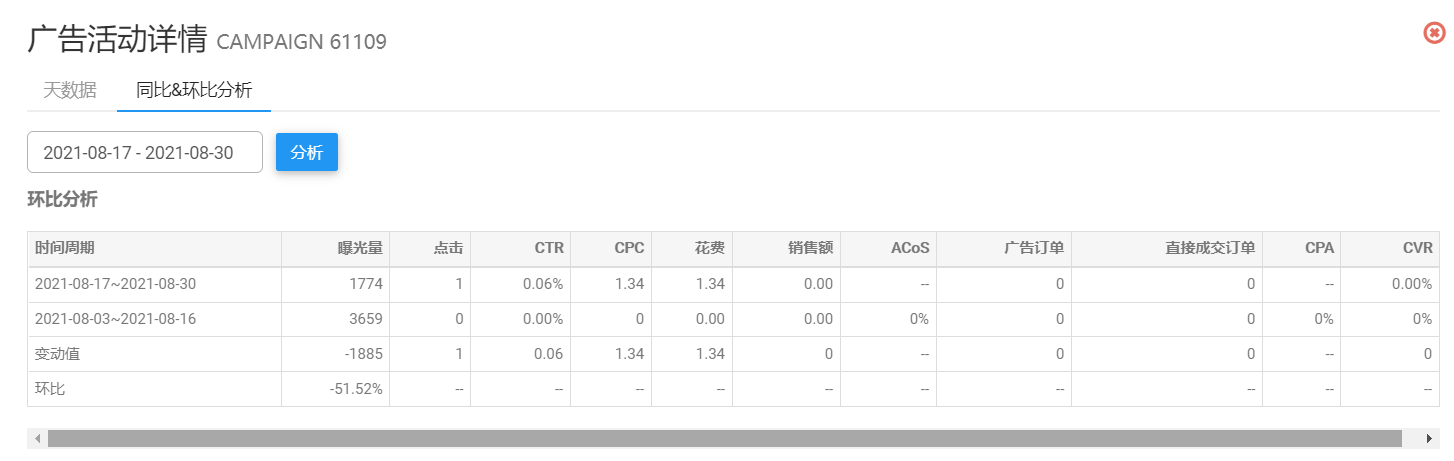Click the 花费 column header

[709, 248]
